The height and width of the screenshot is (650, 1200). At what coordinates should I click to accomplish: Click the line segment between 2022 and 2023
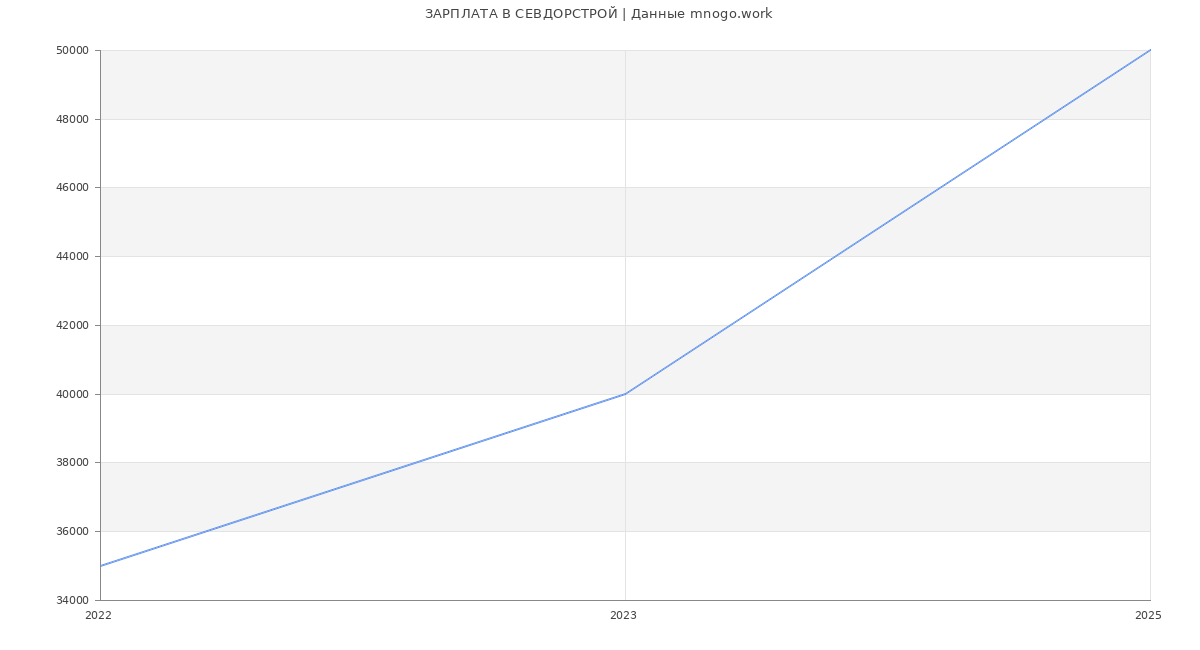(x=363, y=480)
